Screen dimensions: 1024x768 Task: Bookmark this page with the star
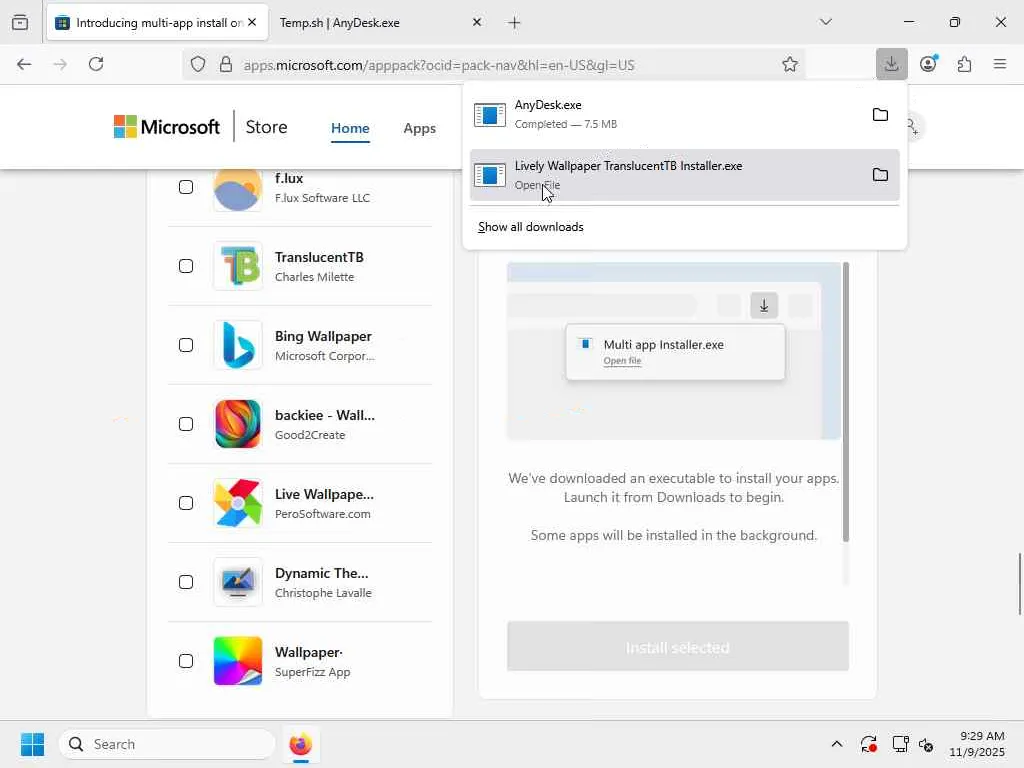[x=790, y=64]
